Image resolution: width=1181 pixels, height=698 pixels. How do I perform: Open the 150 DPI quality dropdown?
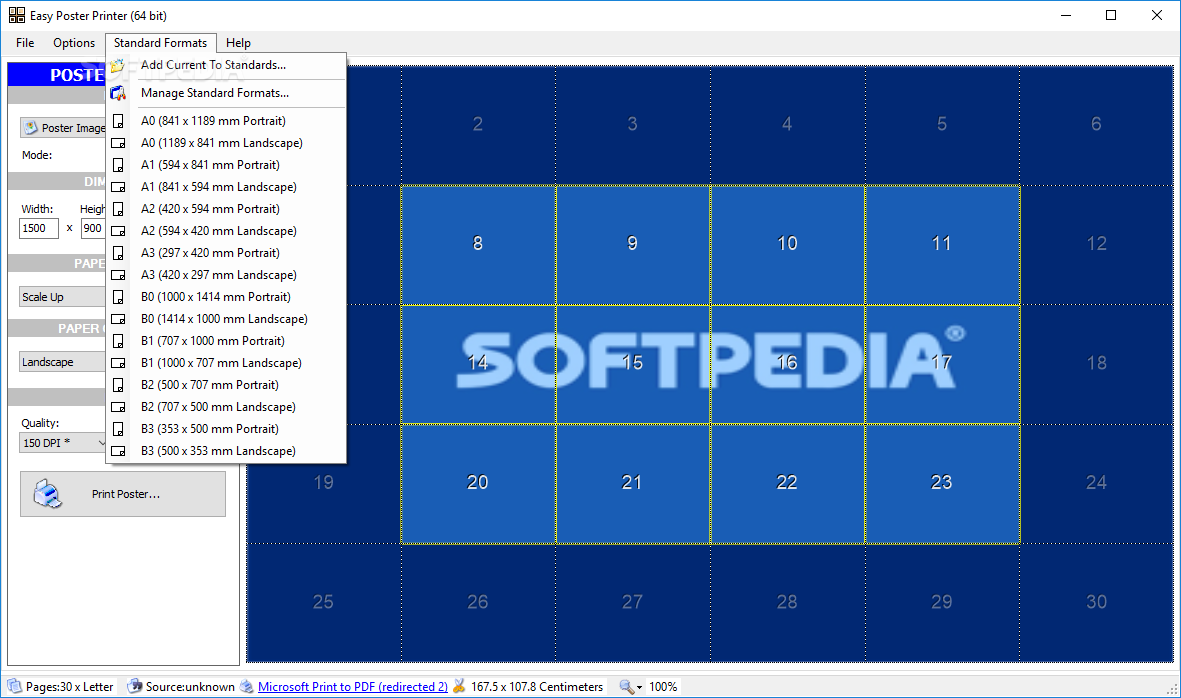coord(63,443)
